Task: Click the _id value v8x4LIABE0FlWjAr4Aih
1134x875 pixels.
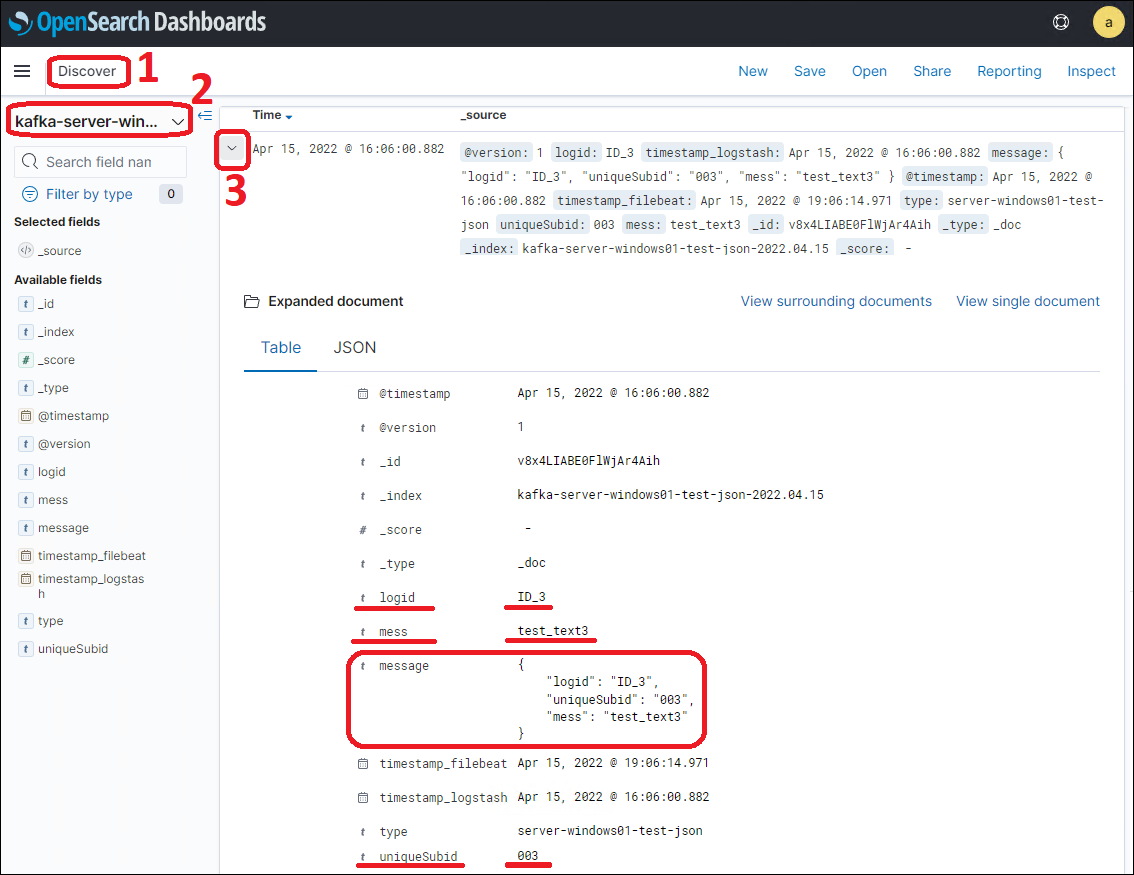Action: pos(589,461)
